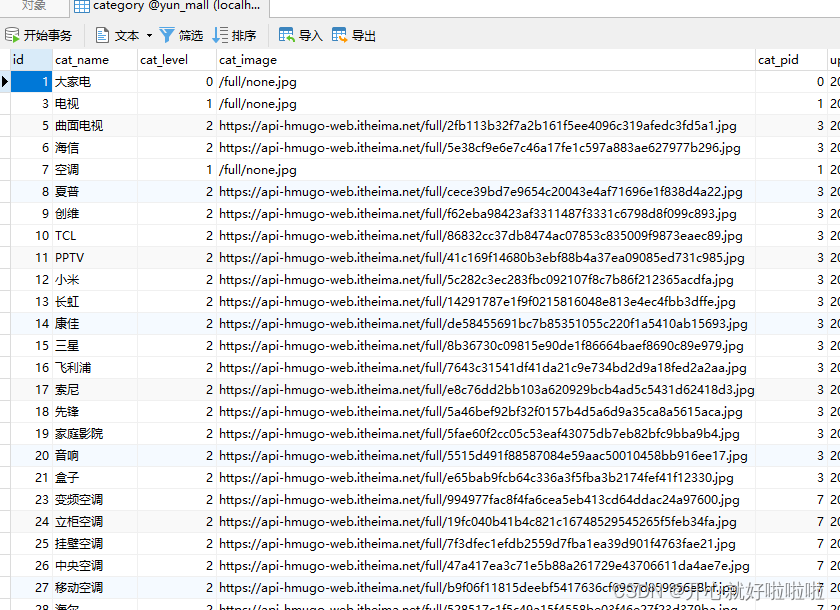Select the highlighted id cell 1
Image resolution: width=840 pixels, height=610 pixels.
pos(31,81)
